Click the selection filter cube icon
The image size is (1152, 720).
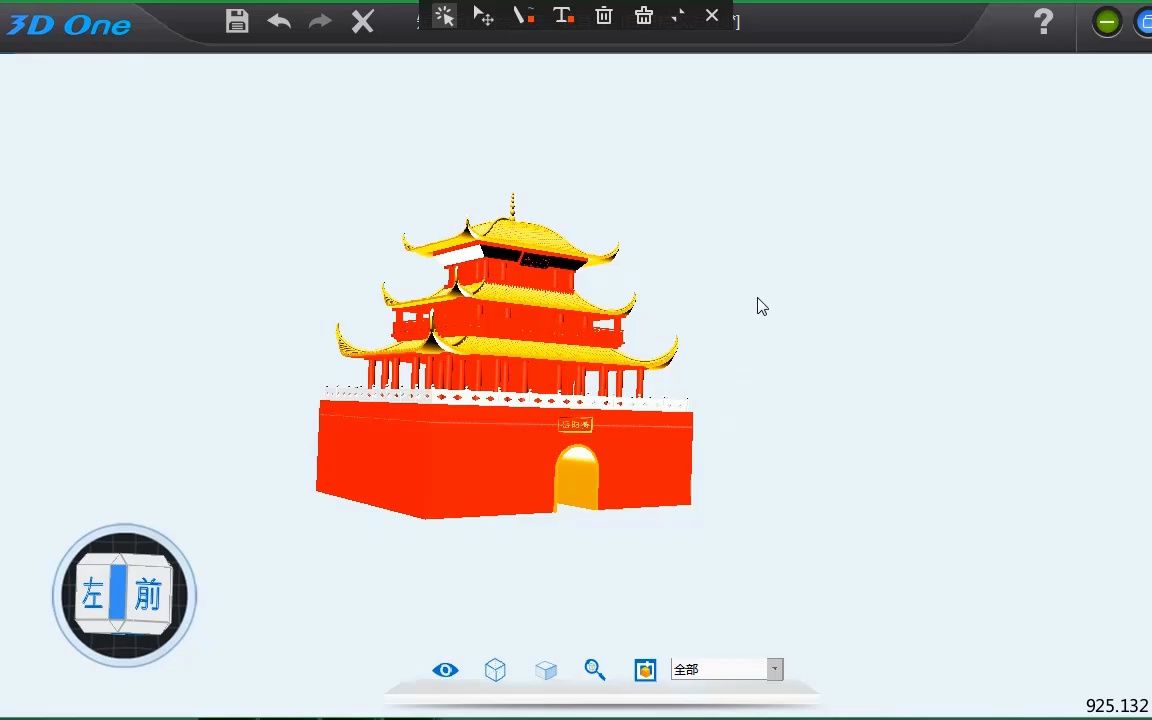[x=645, y=669]
